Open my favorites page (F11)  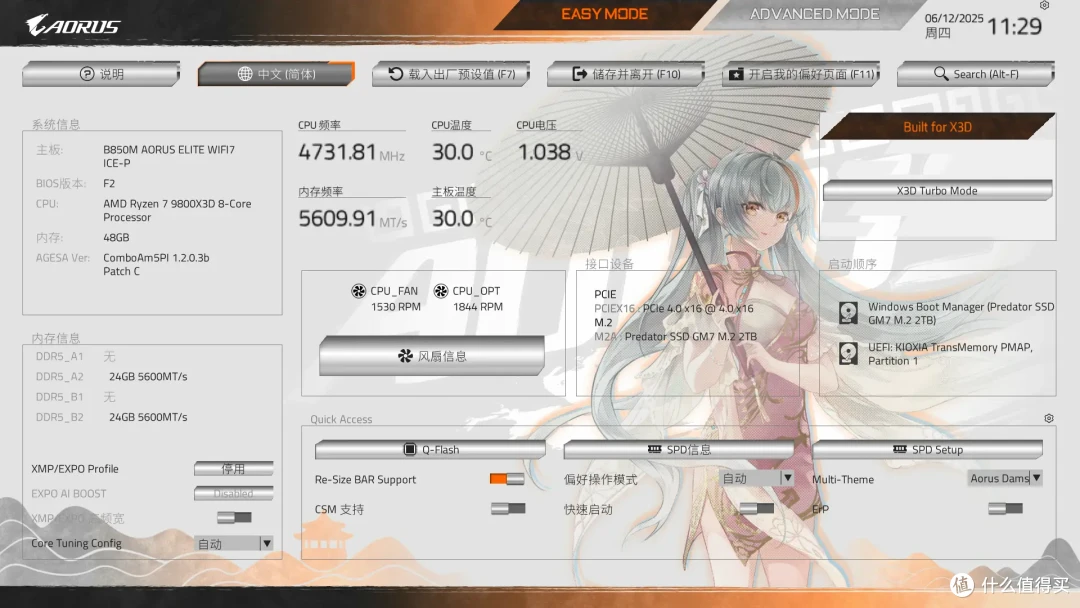(801, 74)
